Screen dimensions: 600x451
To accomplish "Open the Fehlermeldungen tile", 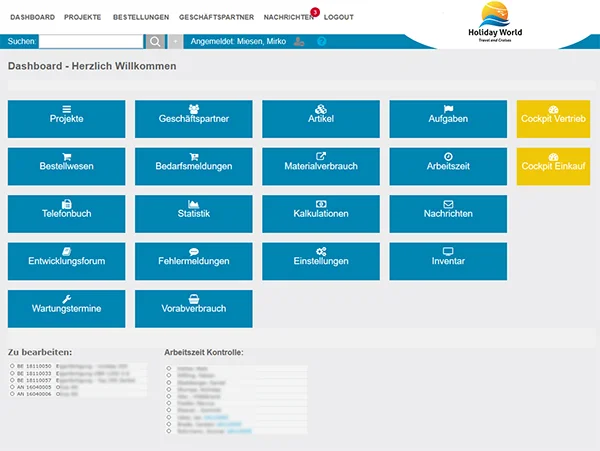I will (194, 261).
